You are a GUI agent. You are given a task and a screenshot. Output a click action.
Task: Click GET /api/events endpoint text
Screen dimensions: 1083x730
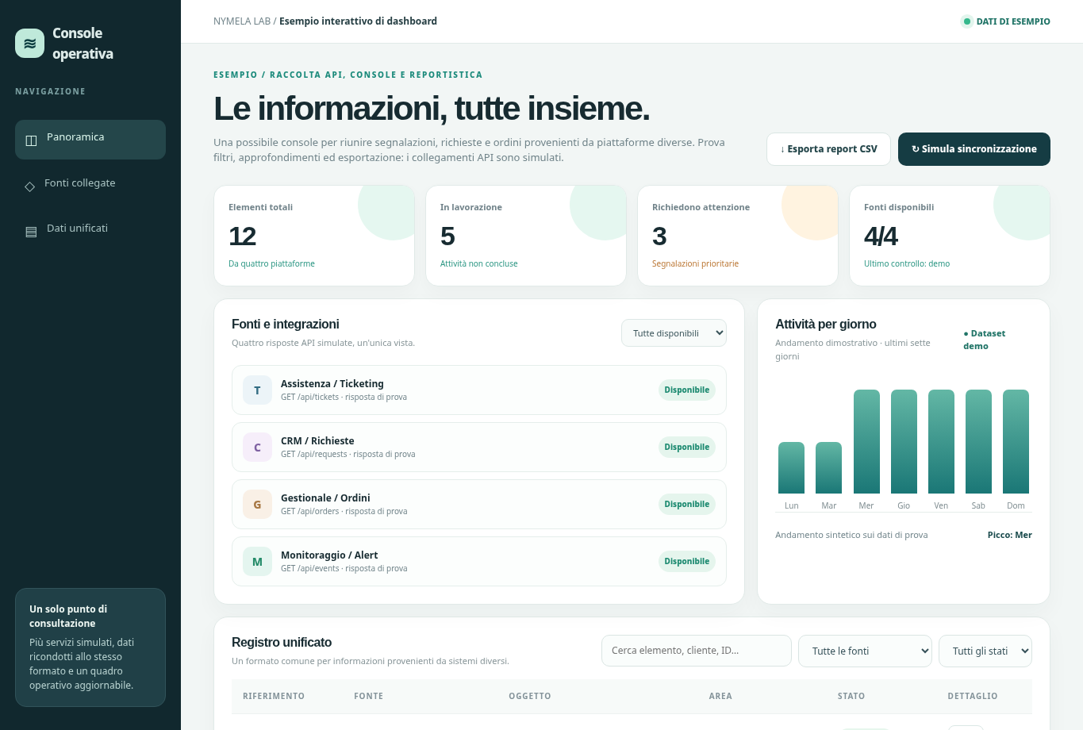click(344, 568)
